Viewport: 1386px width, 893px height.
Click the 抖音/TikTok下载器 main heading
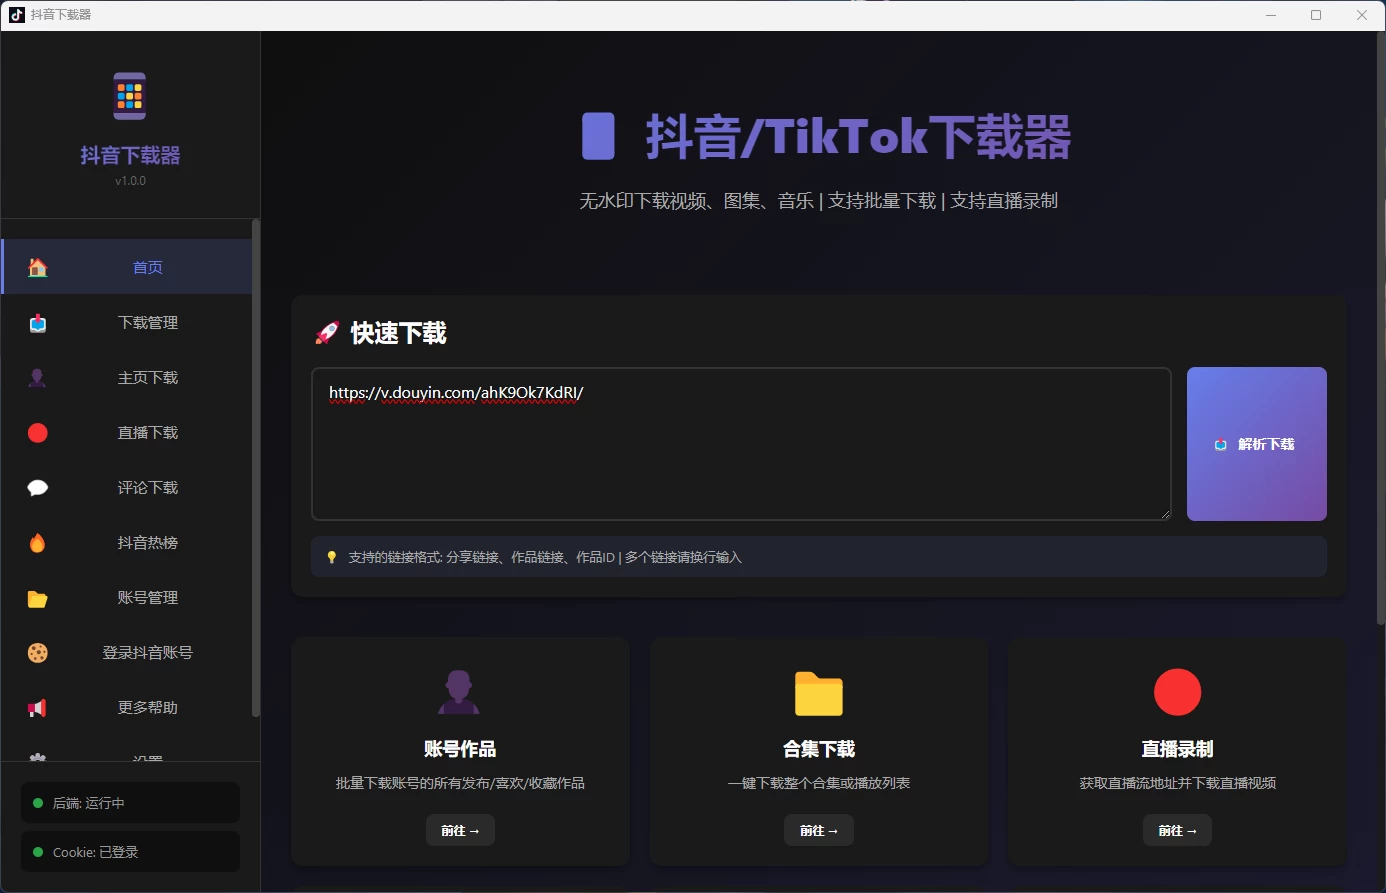(857, 136)
